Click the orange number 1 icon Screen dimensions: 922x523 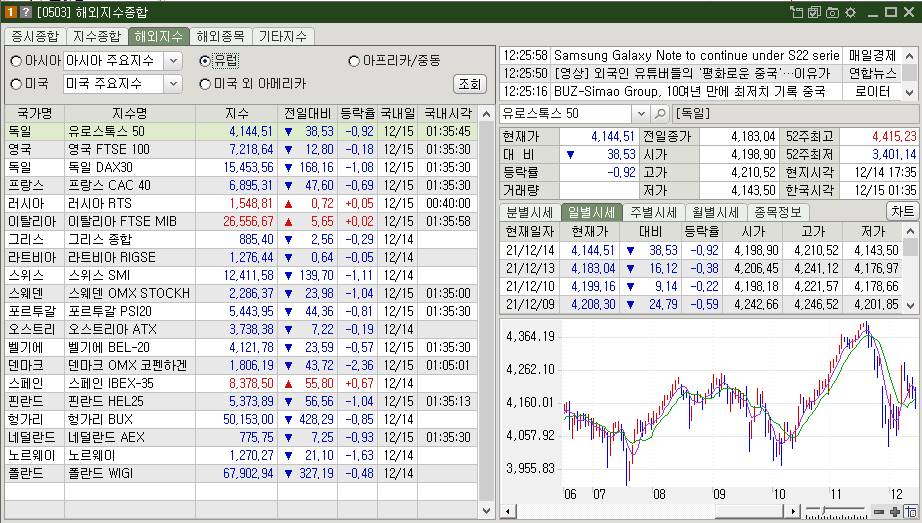[x=11, y=12]
